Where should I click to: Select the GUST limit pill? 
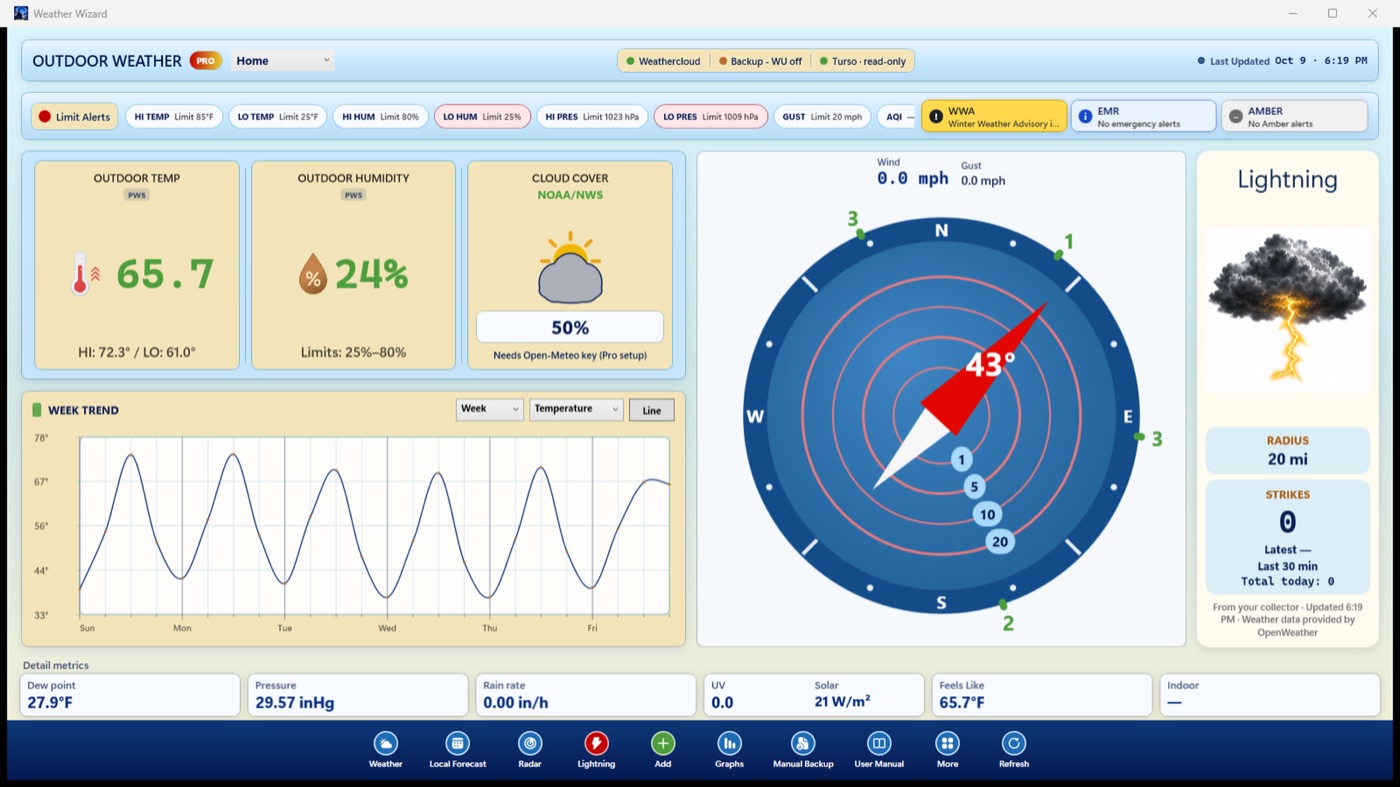click(x=822, y=117)
